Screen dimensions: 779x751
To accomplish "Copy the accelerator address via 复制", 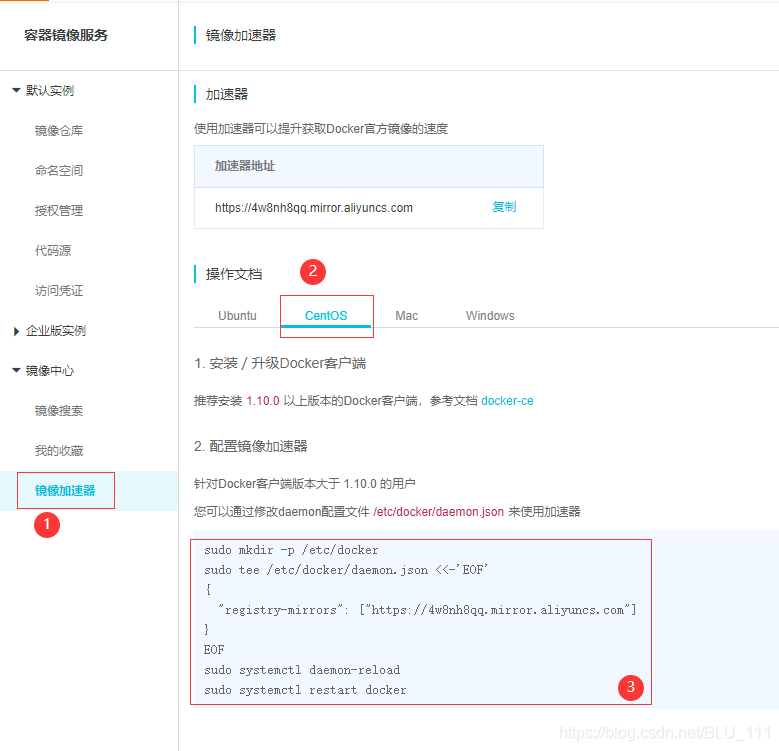I will pyautogui.click(x=504, y=207).
